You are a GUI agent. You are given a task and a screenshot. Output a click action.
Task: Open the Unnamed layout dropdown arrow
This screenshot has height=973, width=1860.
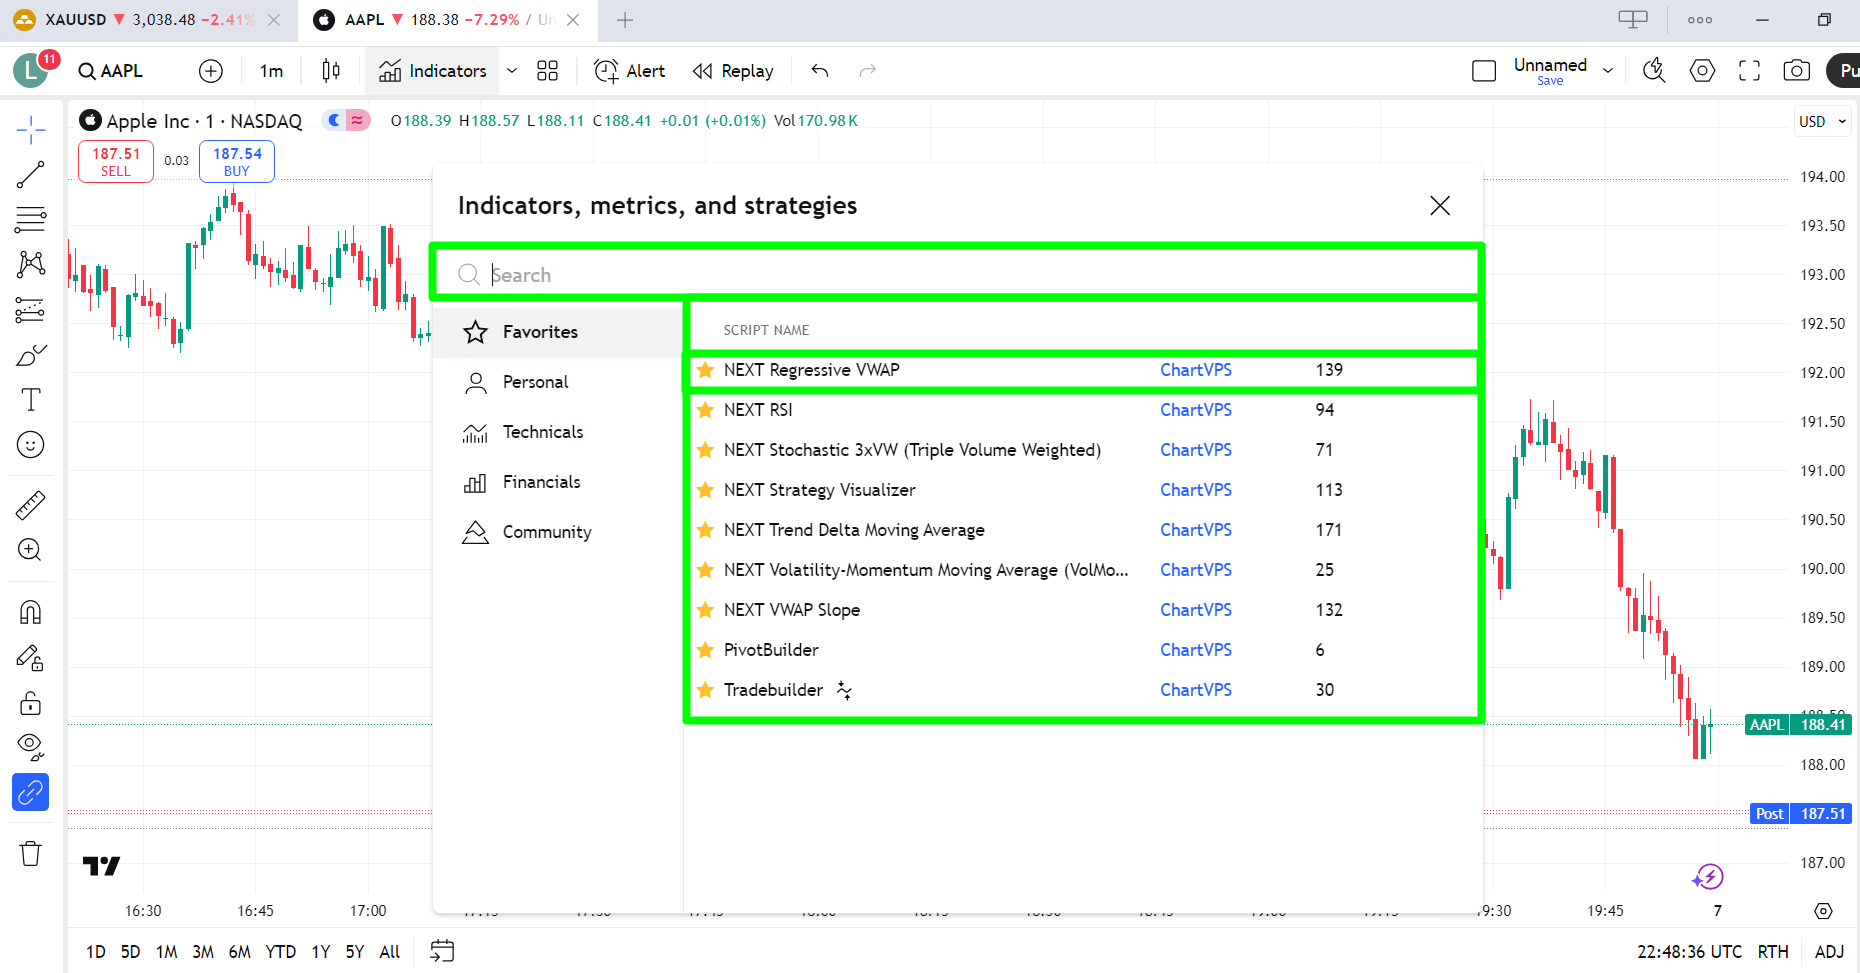pyautogui.click(x=1608, y=71)
